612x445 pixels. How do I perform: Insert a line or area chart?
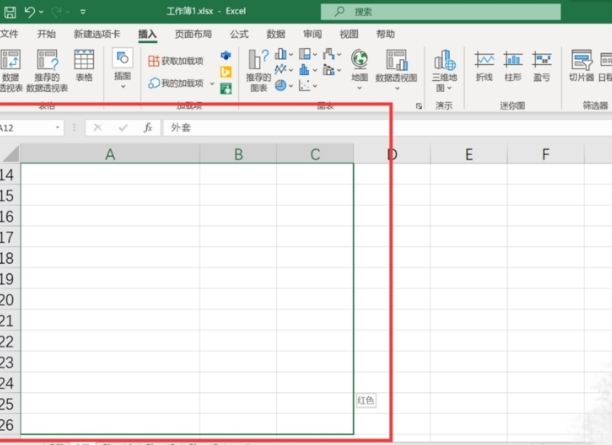(284, 70)
